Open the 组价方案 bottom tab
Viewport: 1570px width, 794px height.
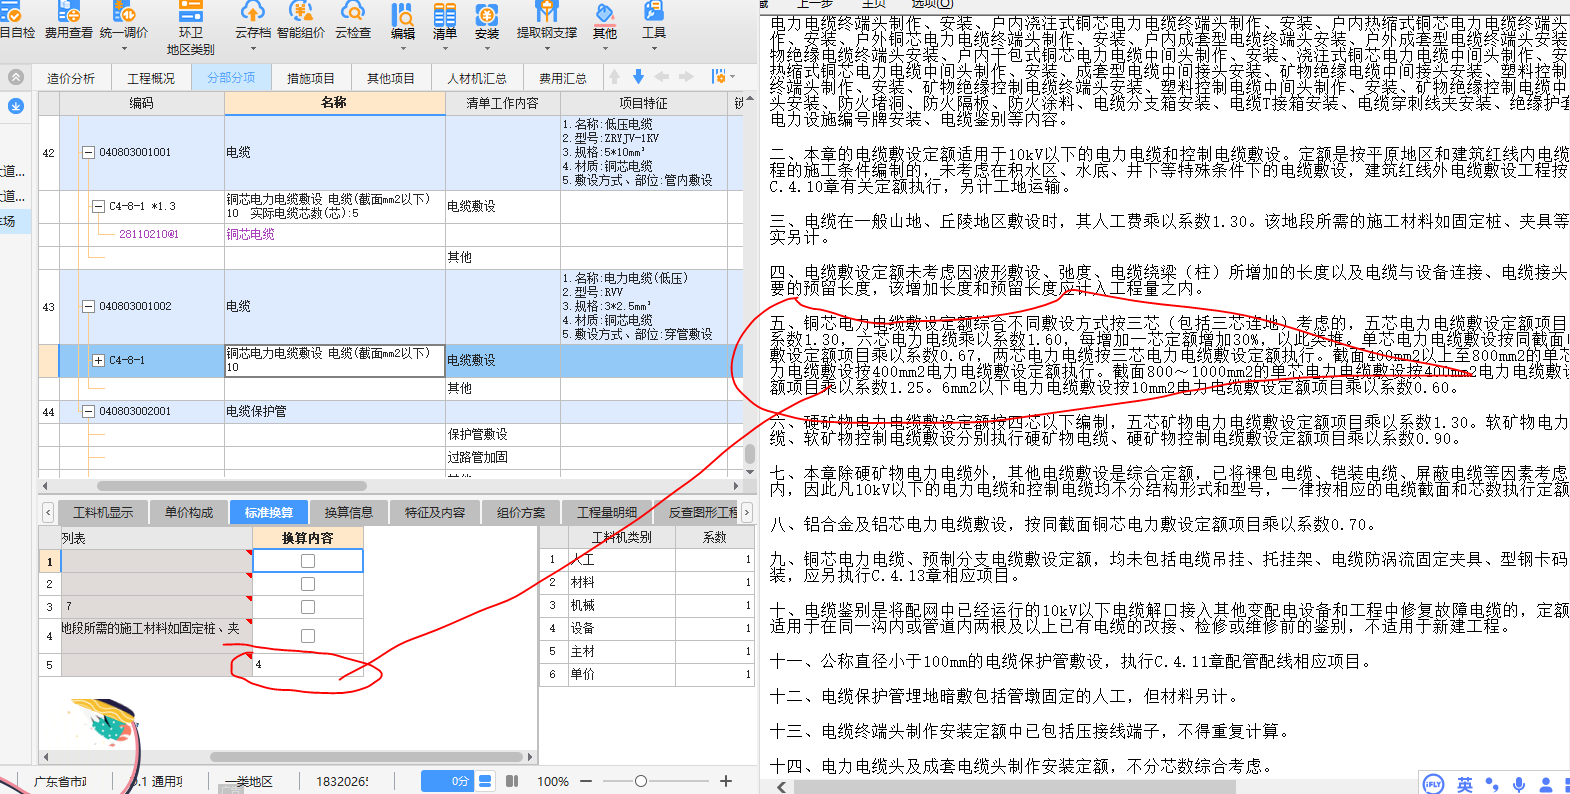click(x=521, y=512)
